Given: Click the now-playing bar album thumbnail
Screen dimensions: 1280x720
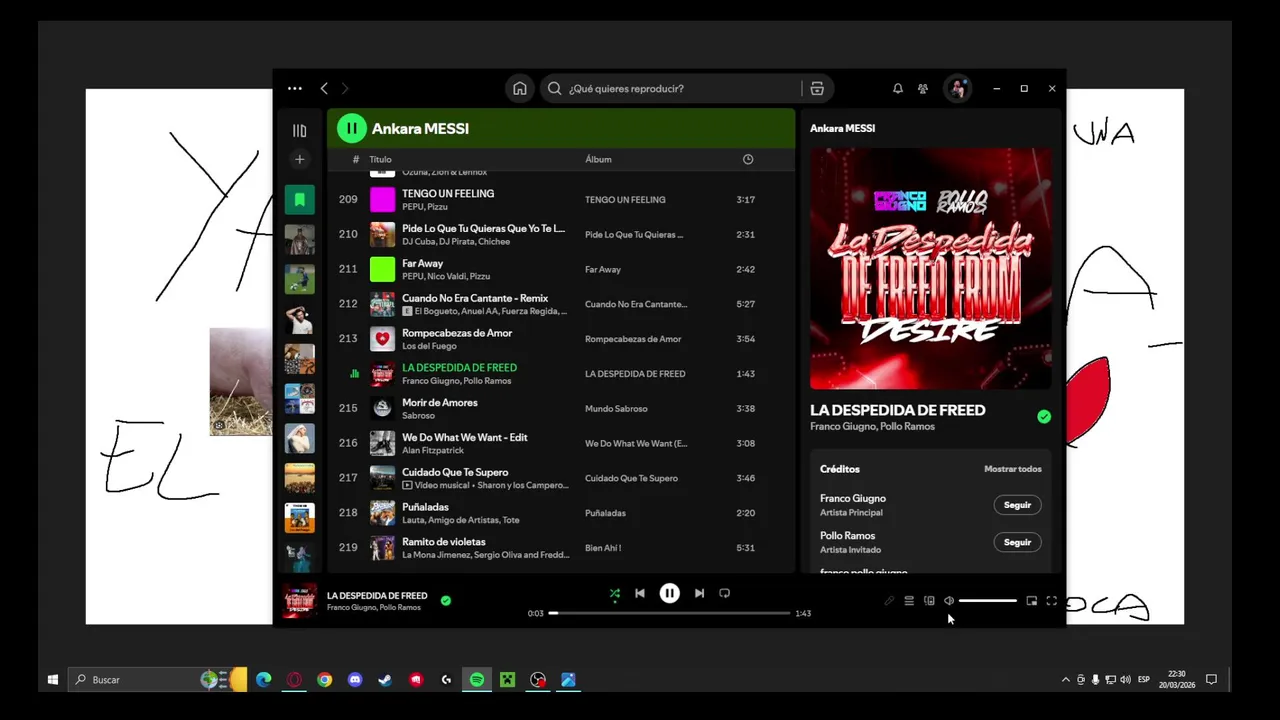Looking at the screenshot, I should pos(299,601).
